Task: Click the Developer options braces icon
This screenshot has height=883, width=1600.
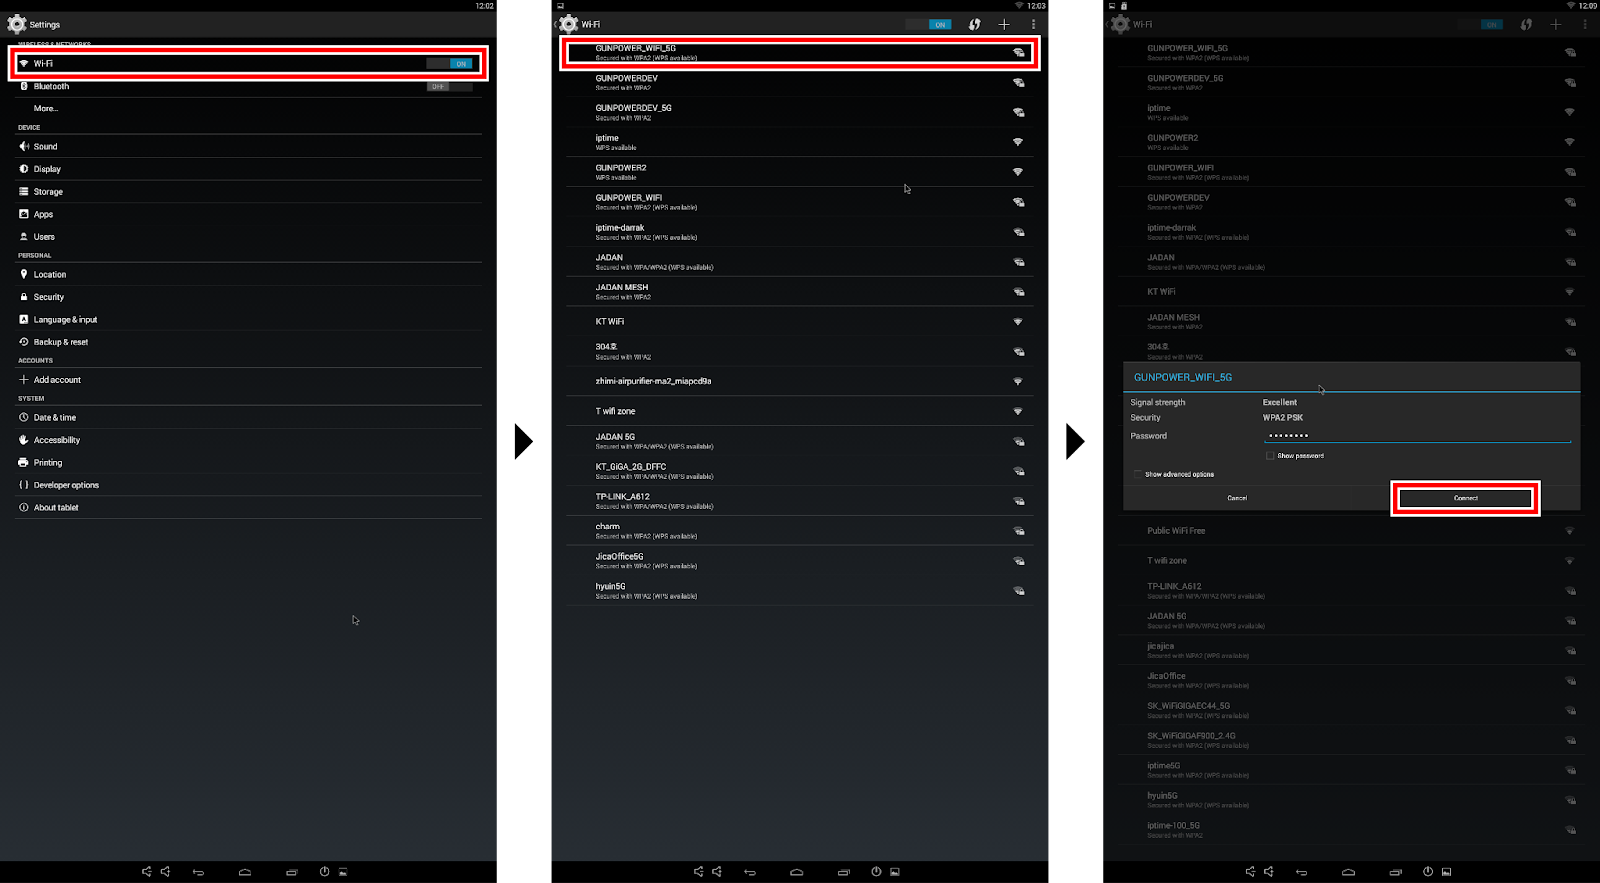Action: point(24,485)
